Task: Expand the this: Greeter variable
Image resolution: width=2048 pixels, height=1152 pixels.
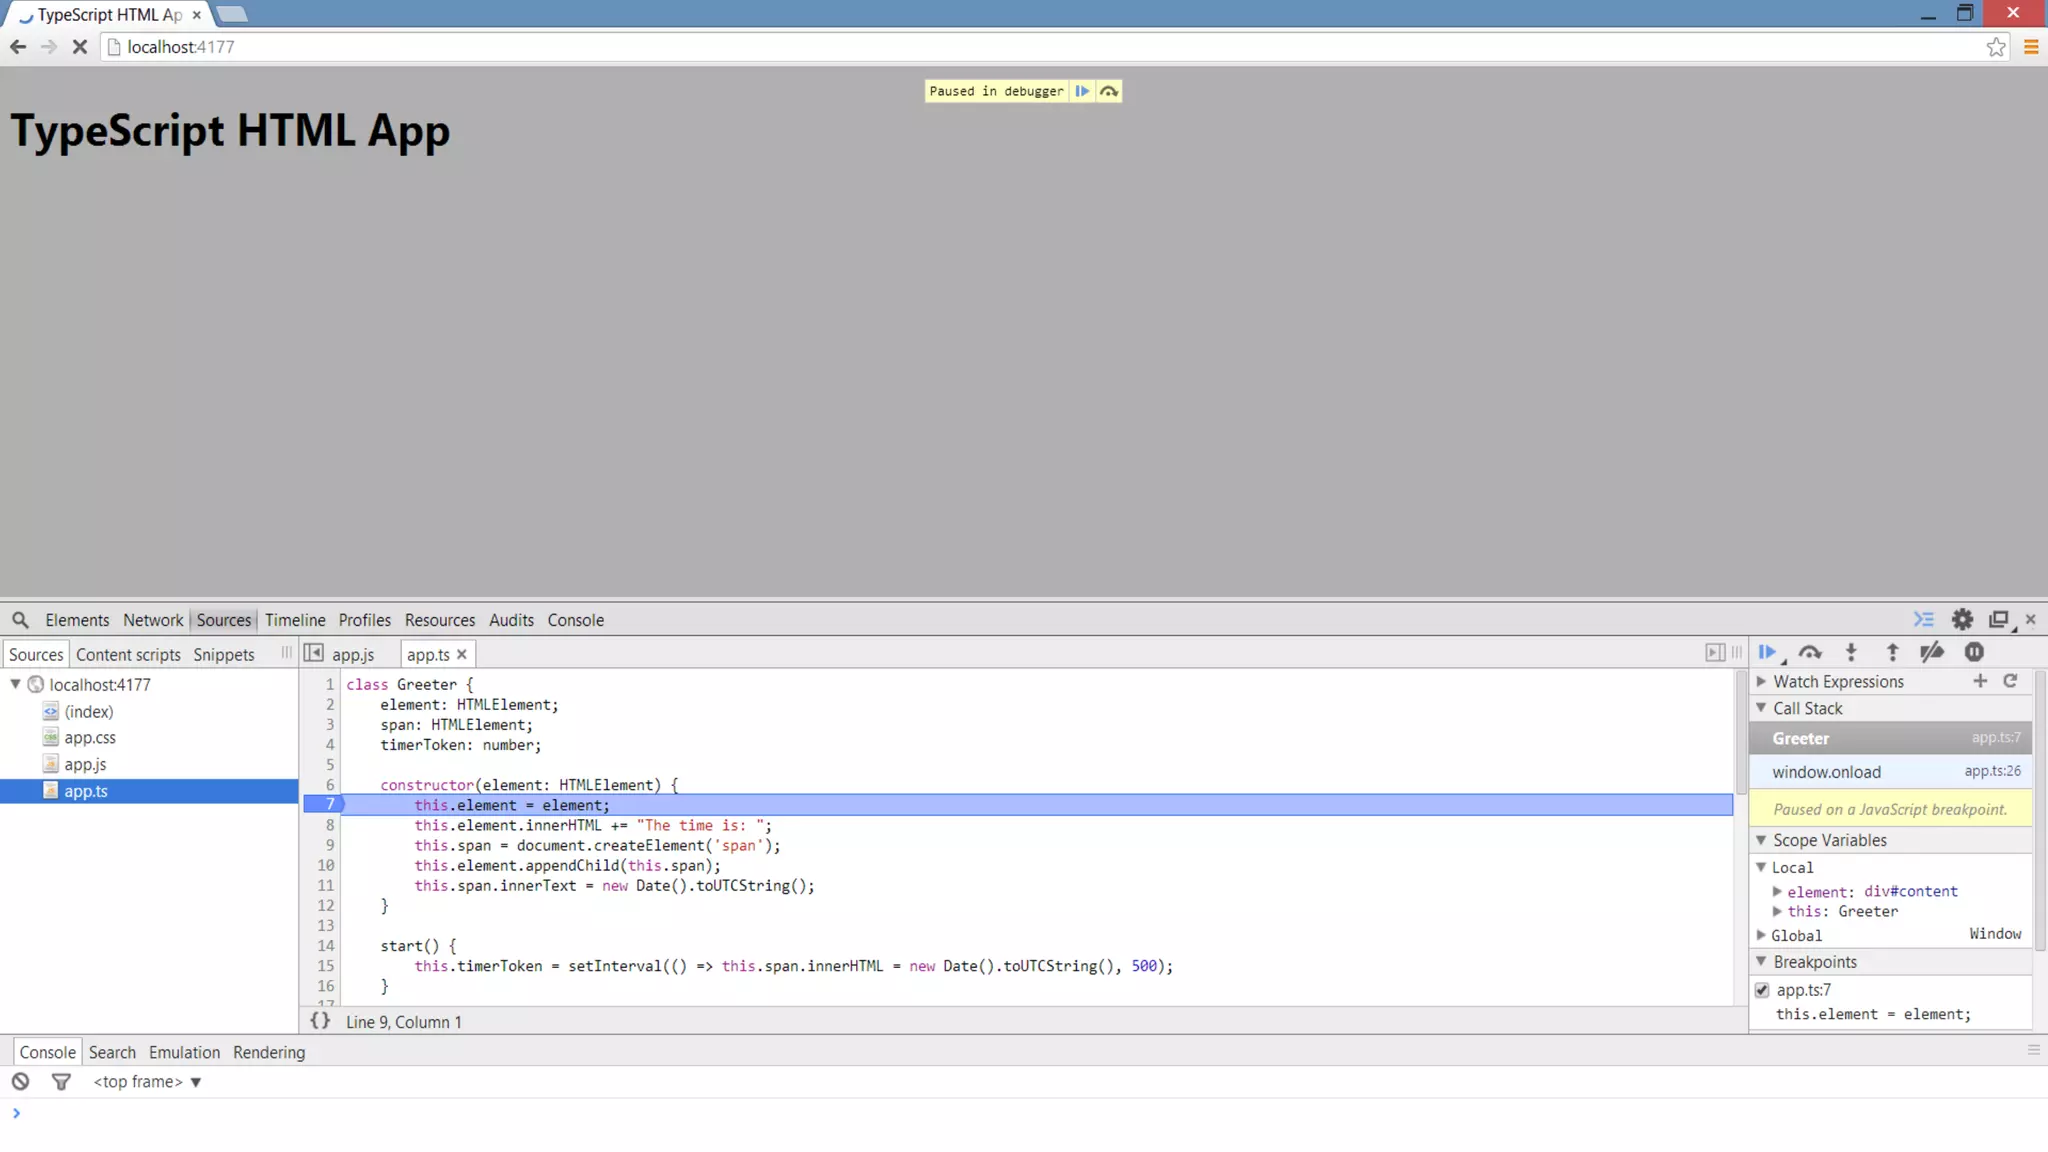Action: click(x=1777, y=911)
